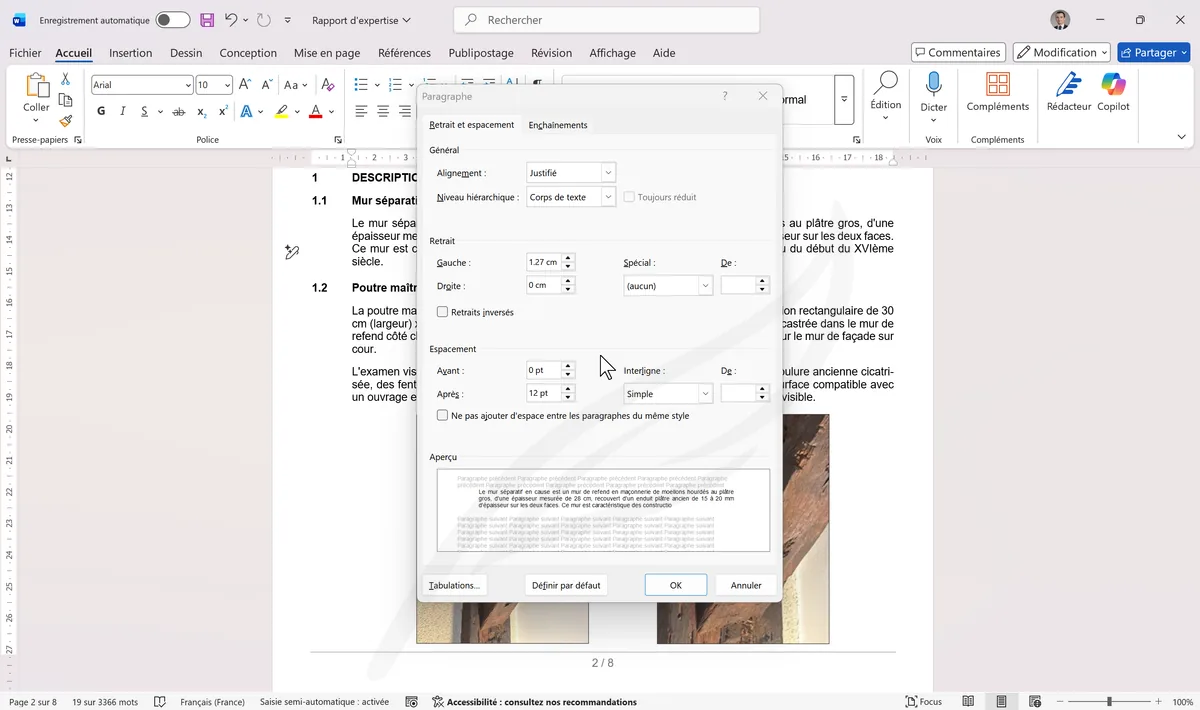This screenshot has width=1200, height=710.
Task: Click the Tabulations button
Action: [x=455, y=584]
